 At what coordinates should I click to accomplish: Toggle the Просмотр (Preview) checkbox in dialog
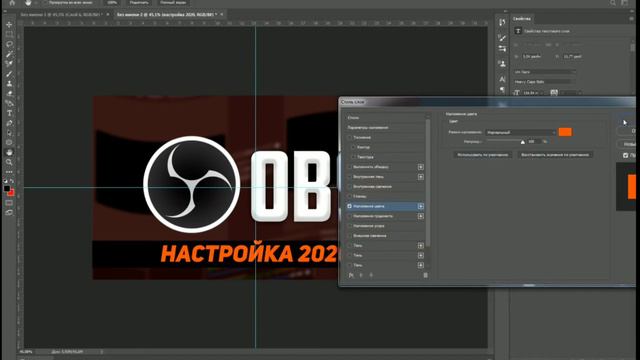click(626, 156)
